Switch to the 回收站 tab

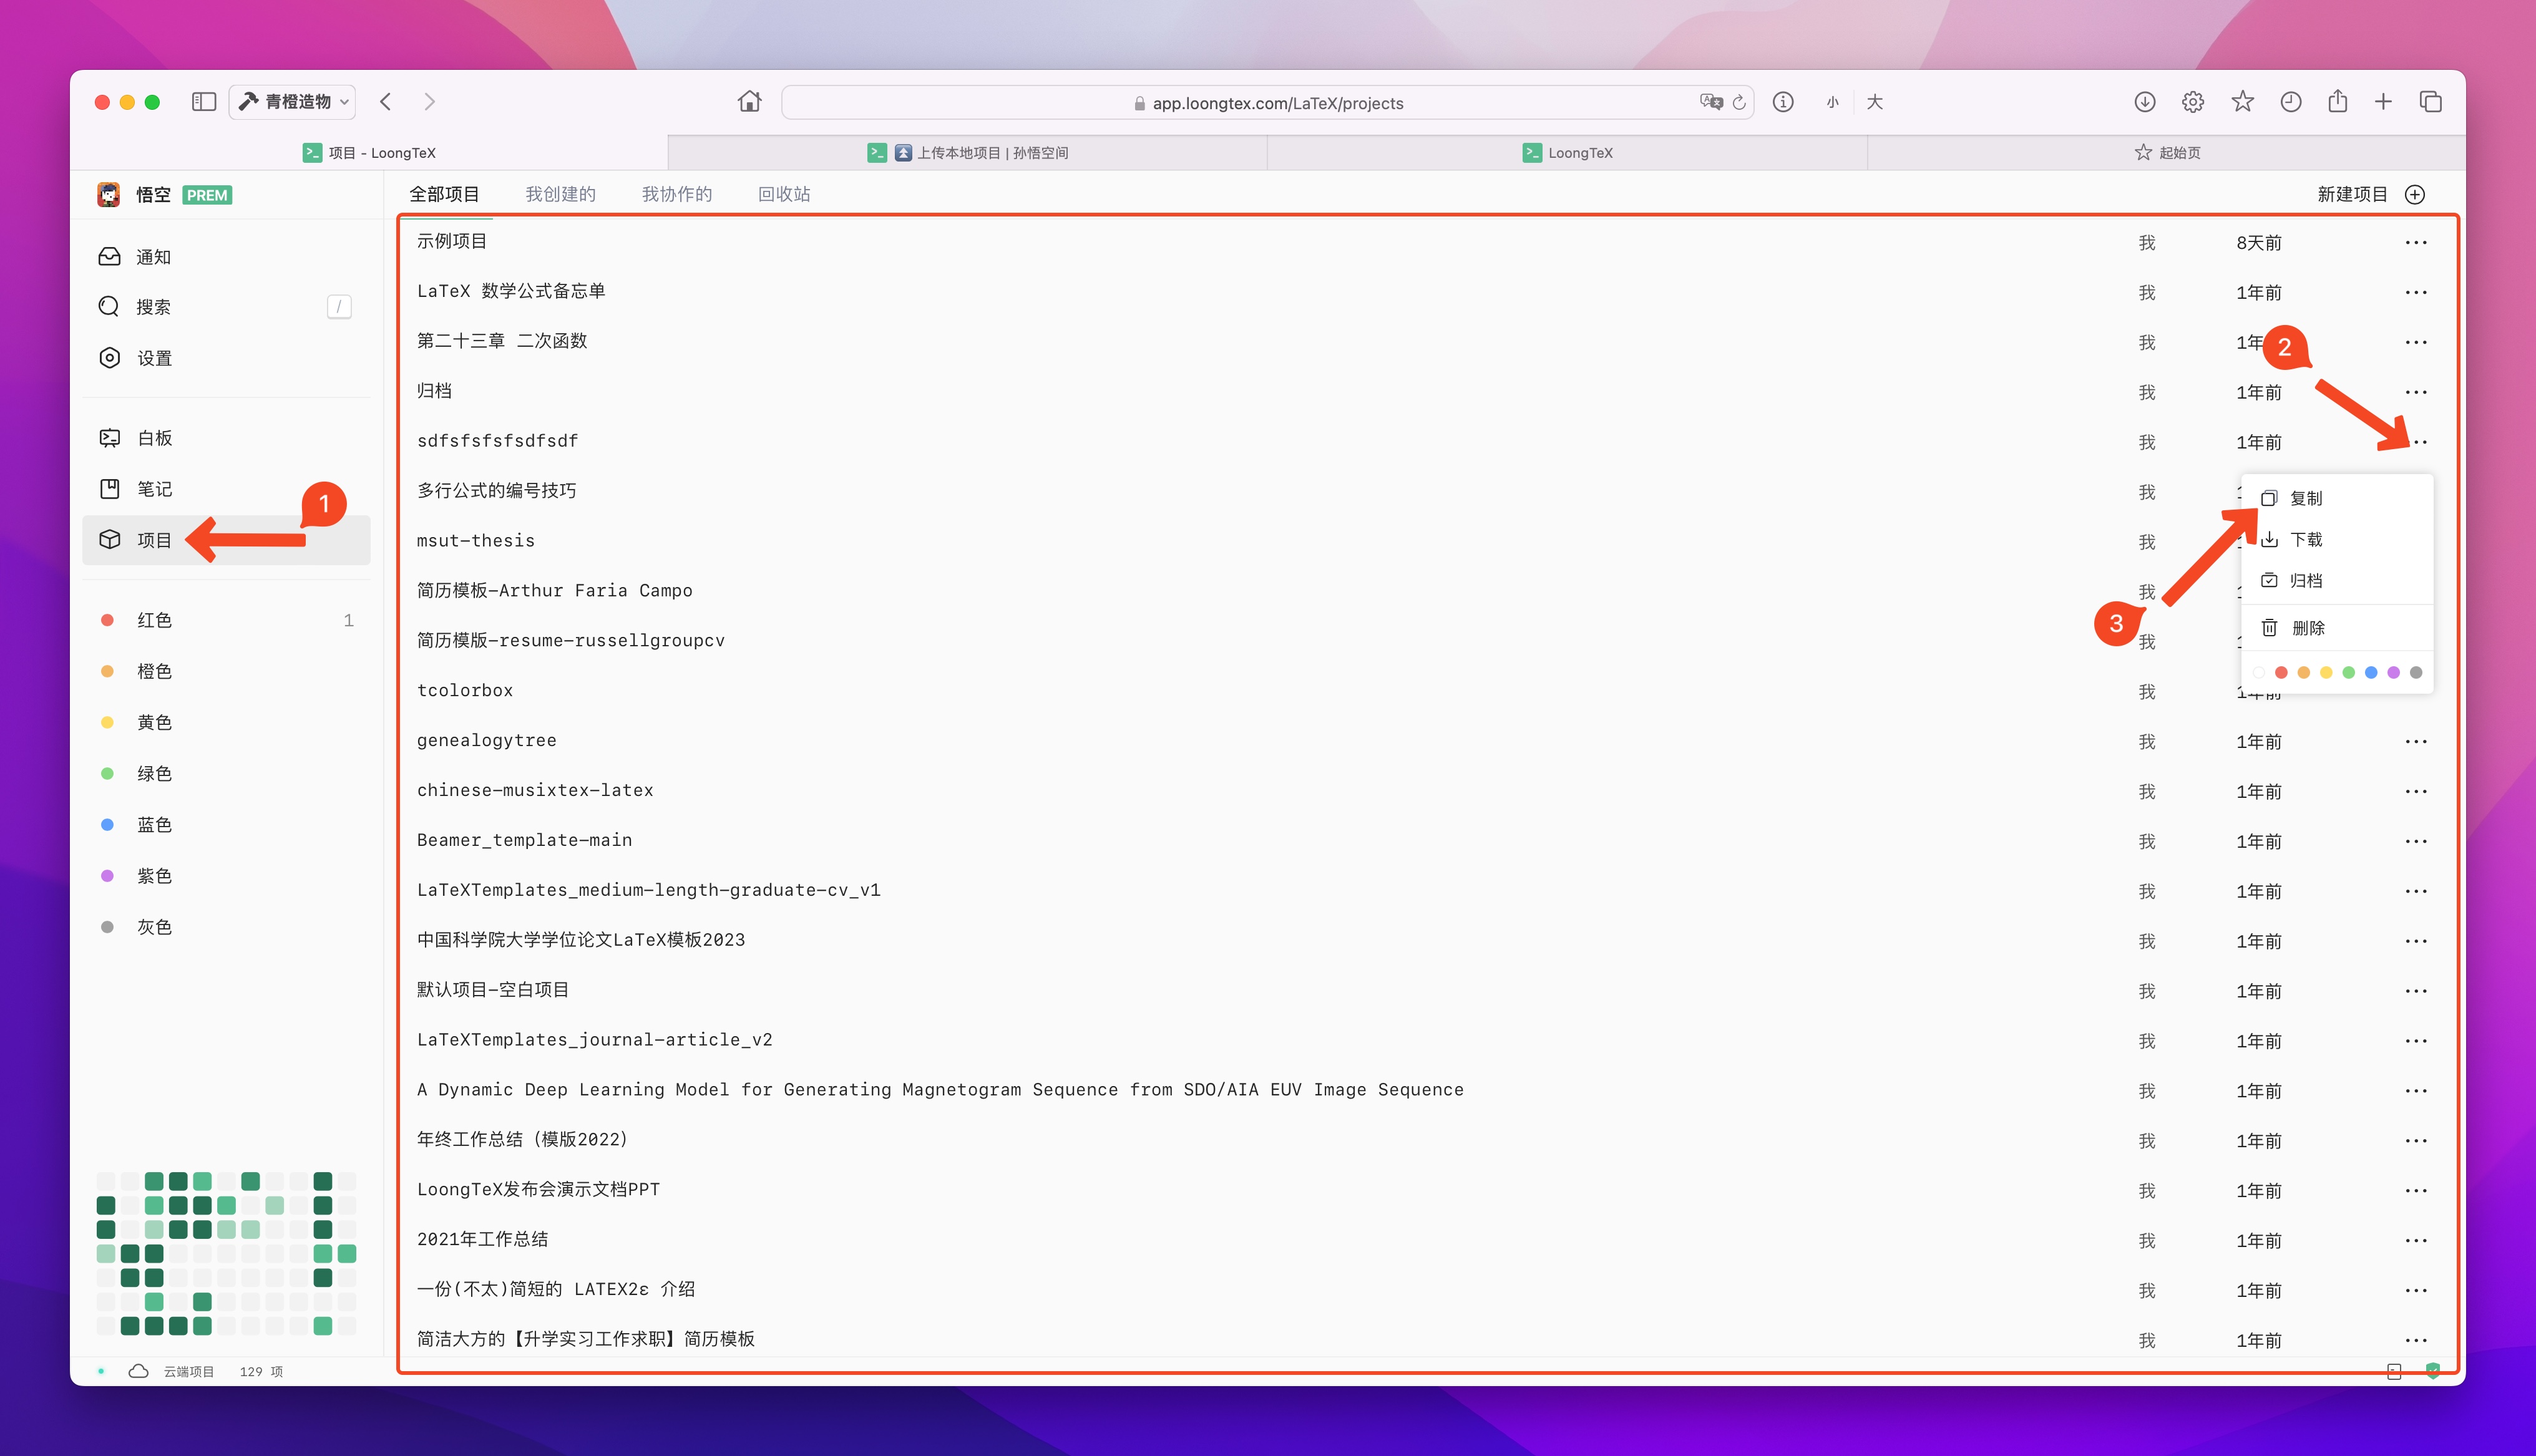[x=784, y=194]
